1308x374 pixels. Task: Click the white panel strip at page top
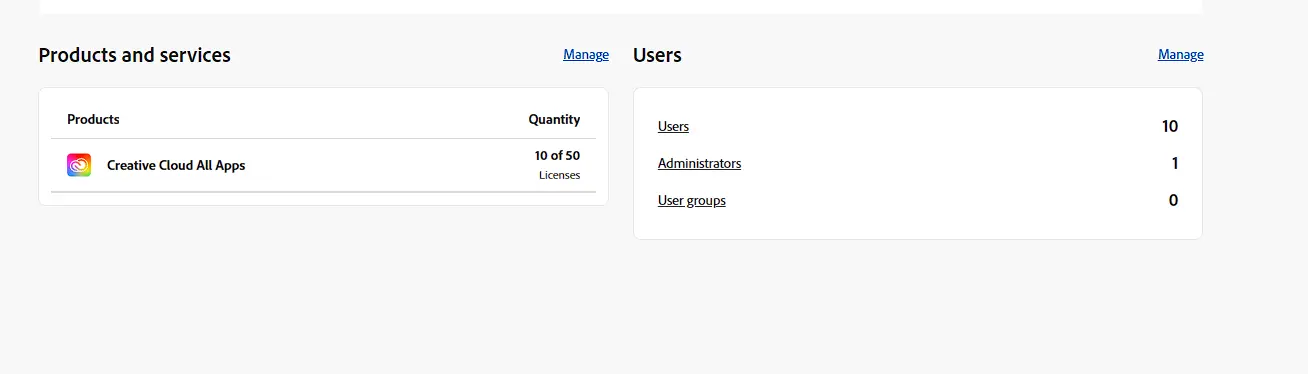click(x=620, y=6)
